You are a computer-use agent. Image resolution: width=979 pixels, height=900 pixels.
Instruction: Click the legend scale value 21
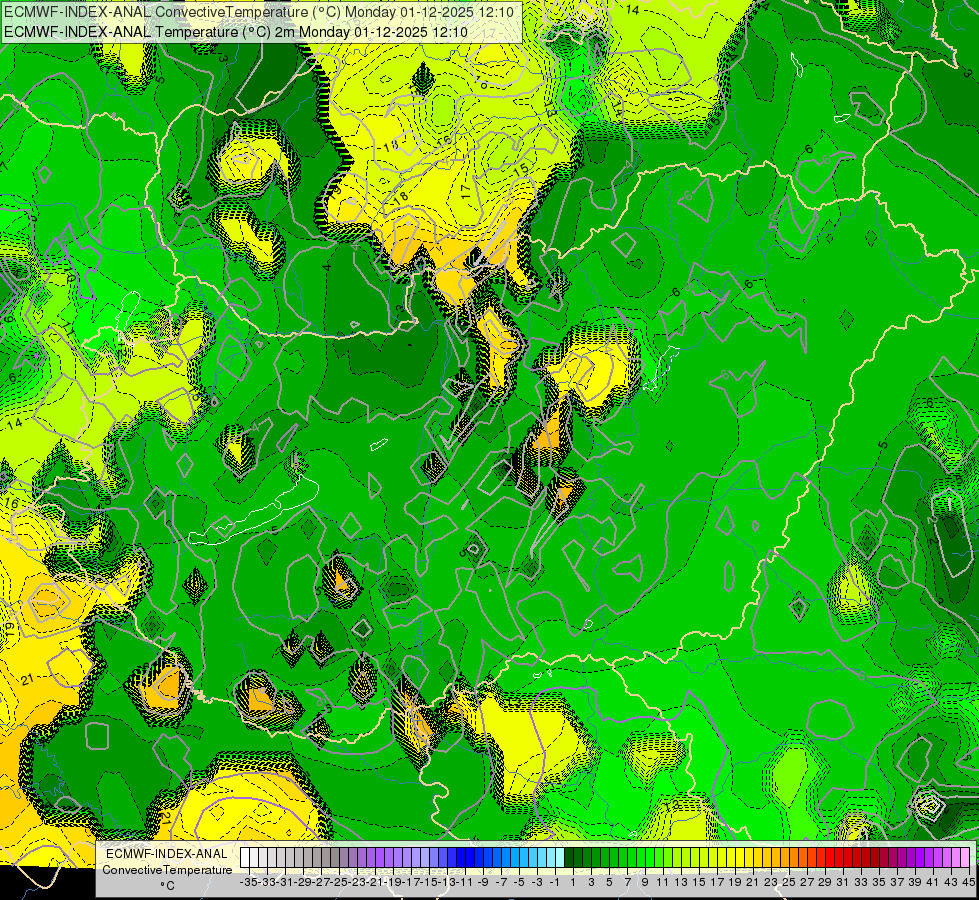[x=753, y=883]
